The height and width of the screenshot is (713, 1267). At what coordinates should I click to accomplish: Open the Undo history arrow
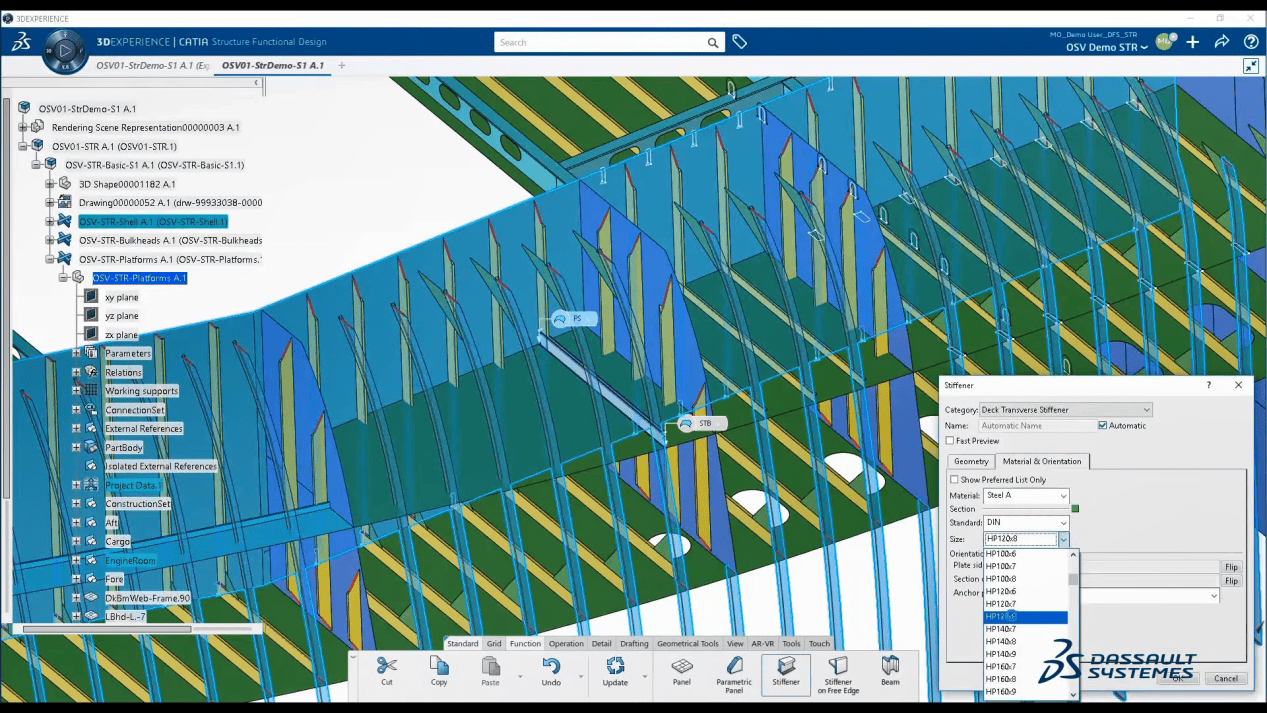(581, 677)
